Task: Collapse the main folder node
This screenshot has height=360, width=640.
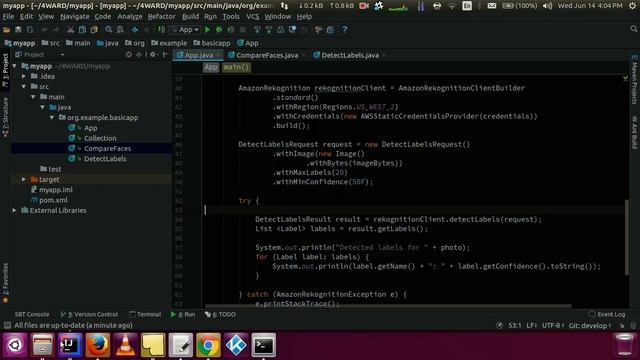Action: click(33, 97)
